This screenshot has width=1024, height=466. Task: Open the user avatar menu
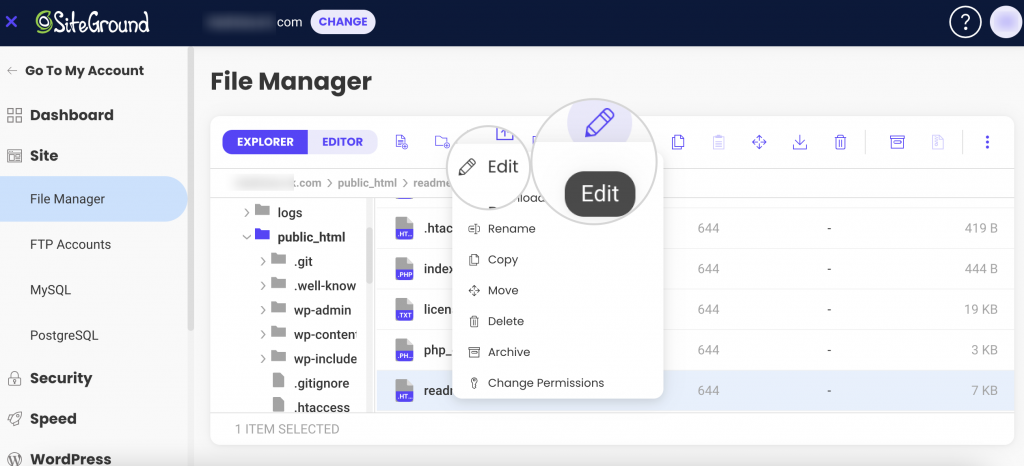coord(1006,22)
